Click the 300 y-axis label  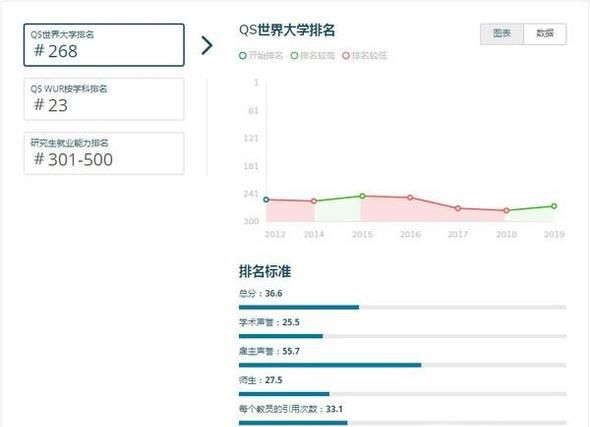pos(251,221)
